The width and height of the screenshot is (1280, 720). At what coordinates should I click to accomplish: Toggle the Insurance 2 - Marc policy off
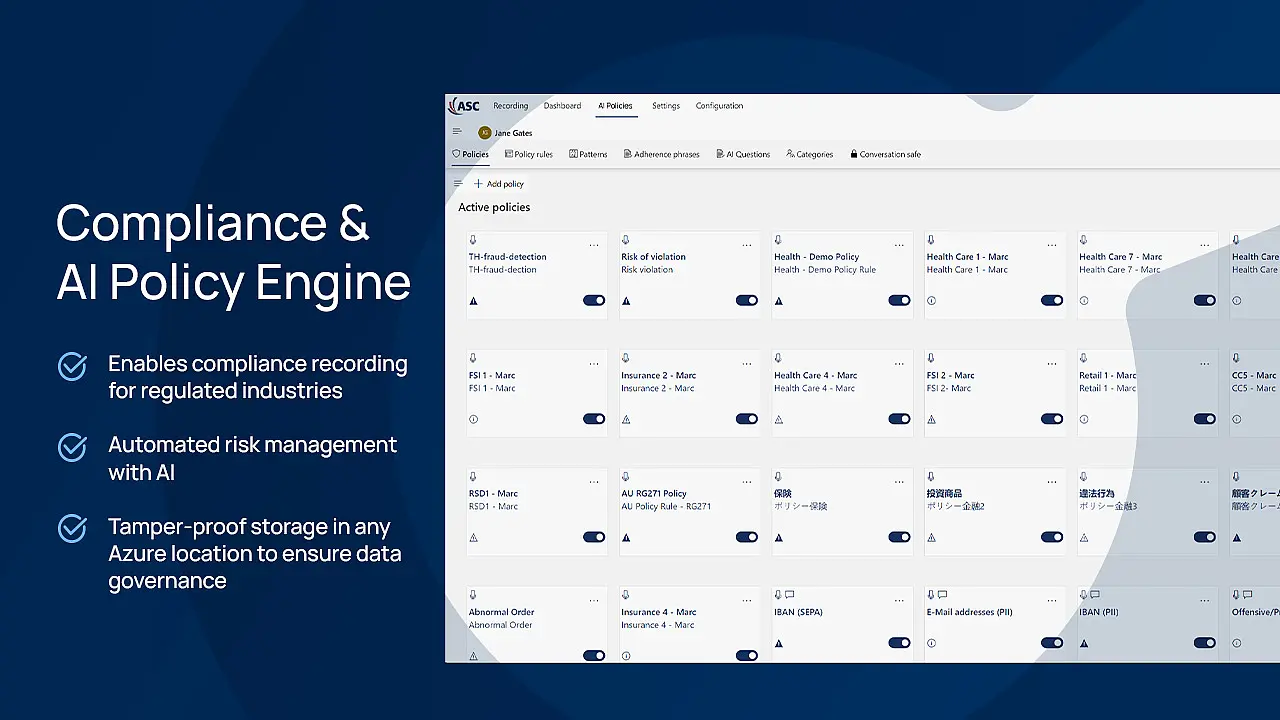pos(747,419)
